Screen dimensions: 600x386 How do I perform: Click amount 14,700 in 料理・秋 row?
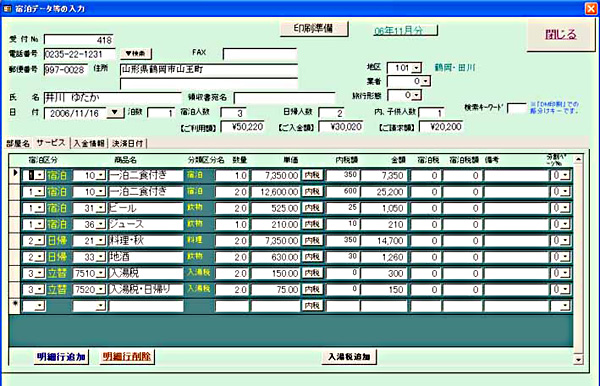[x=384, y=241]
